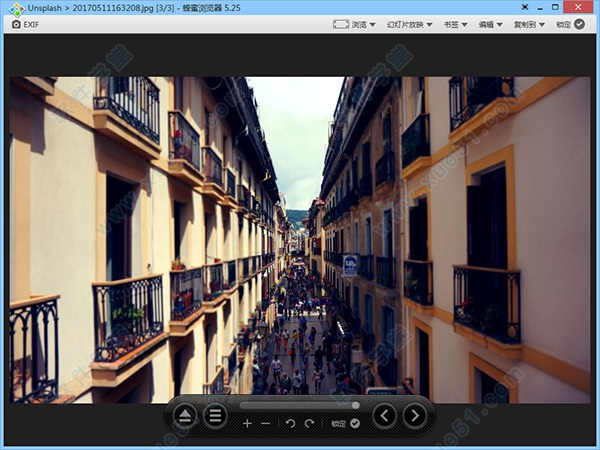Click the EXIF button label
600x450 pixels.
(31, 24)
